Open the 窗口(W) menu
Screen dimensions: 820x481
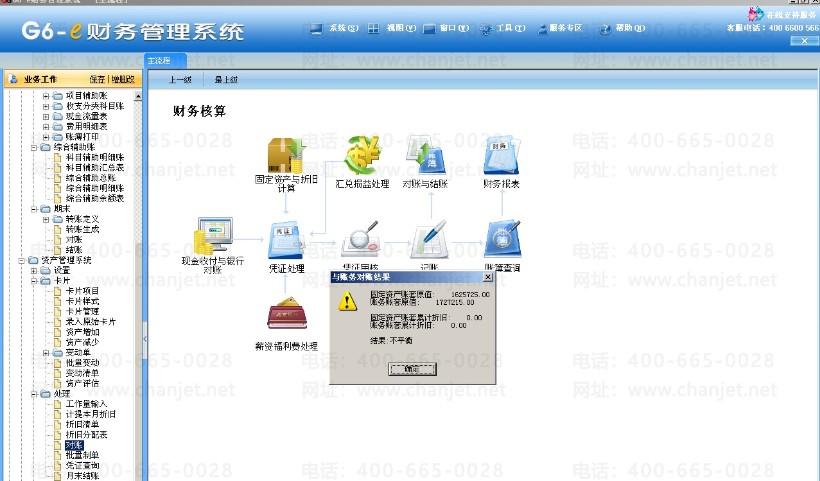(454, 28)
